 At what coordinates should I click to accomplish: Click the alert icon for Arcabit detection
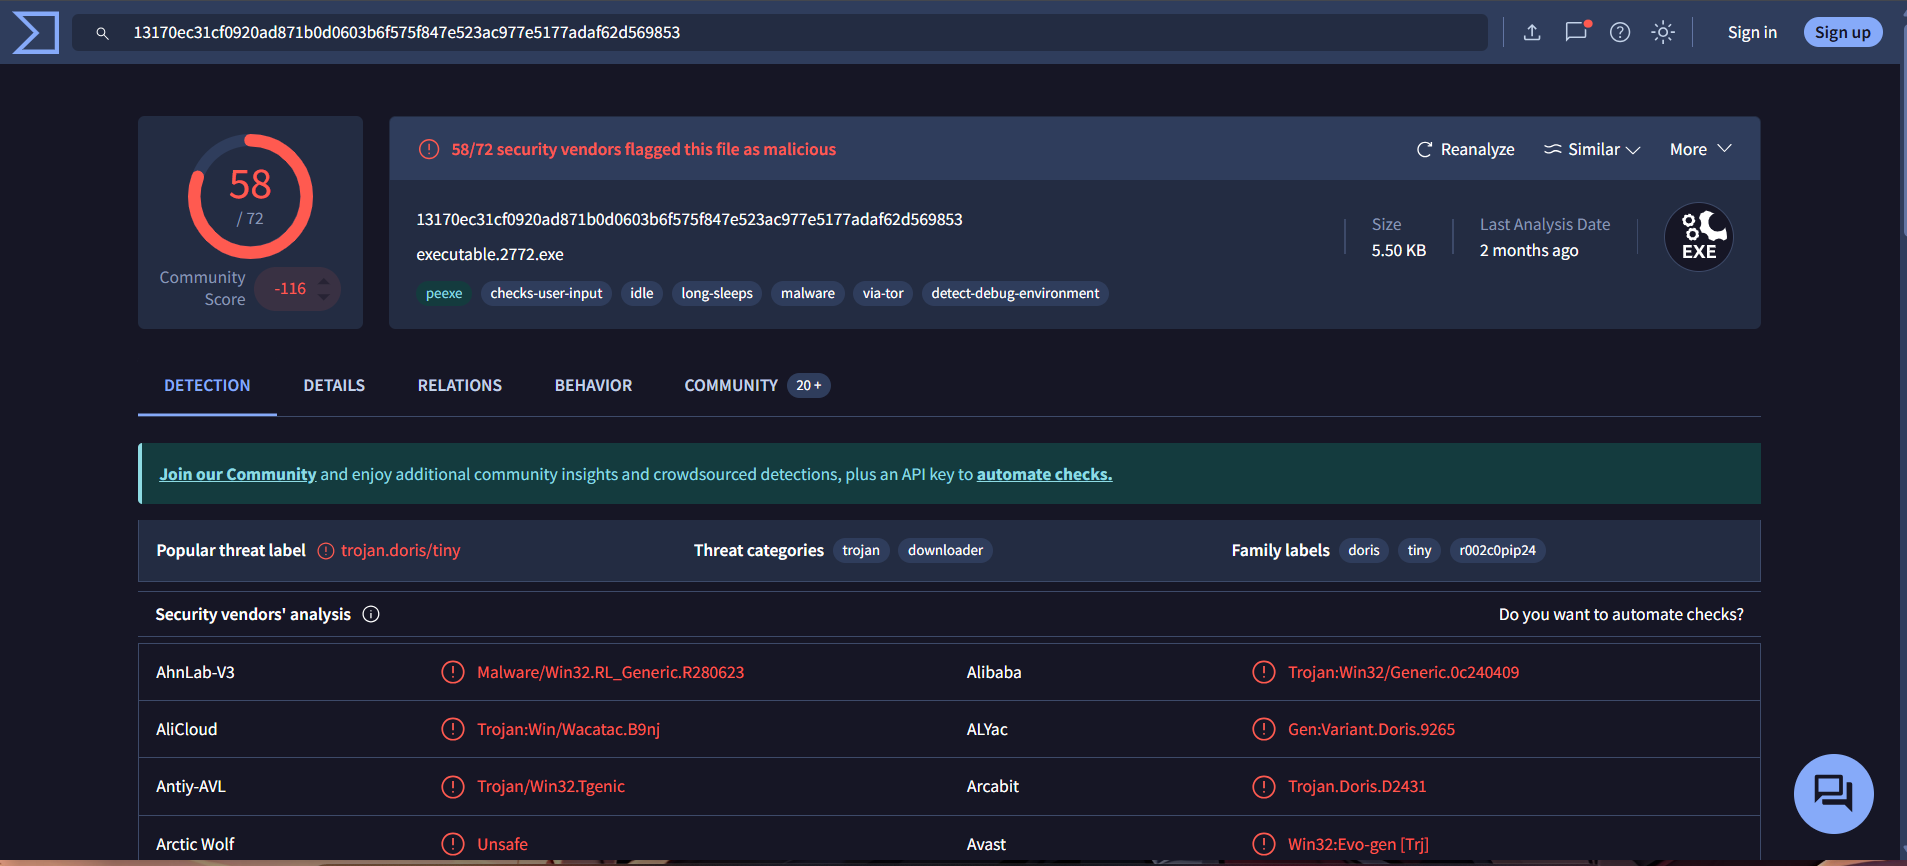coord(1264,787)
